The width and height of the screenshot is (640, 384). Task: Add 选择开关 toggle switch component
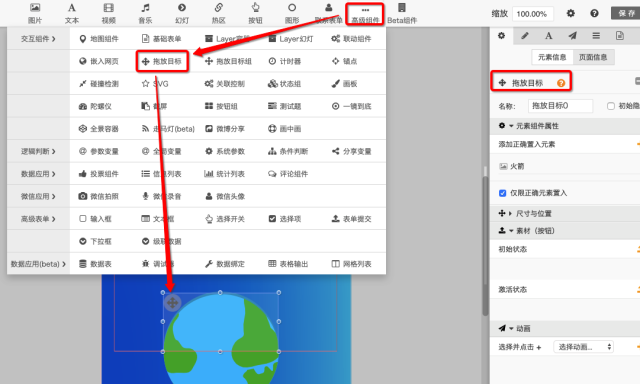coord(225,219)
